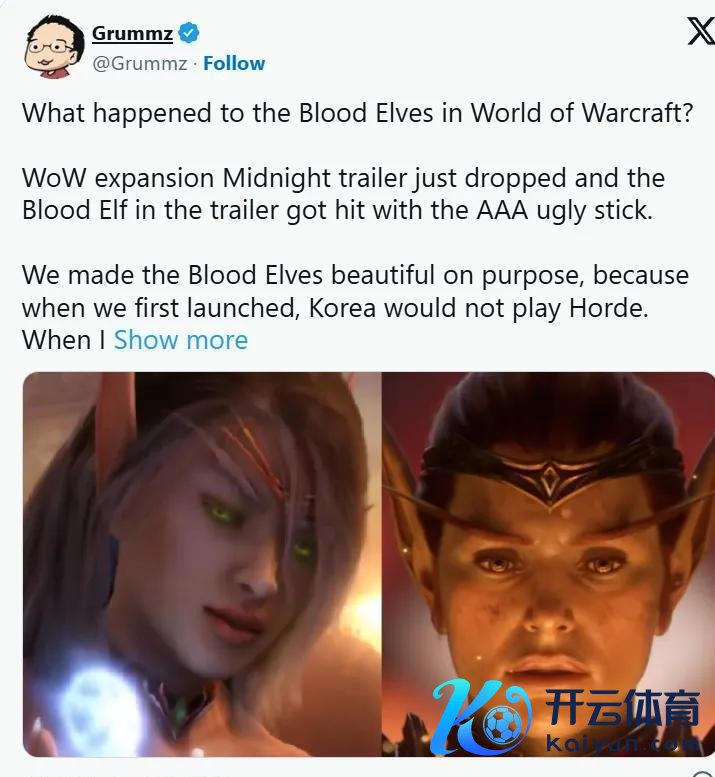
Task: Follow the Grummz account
Action: 234,63
